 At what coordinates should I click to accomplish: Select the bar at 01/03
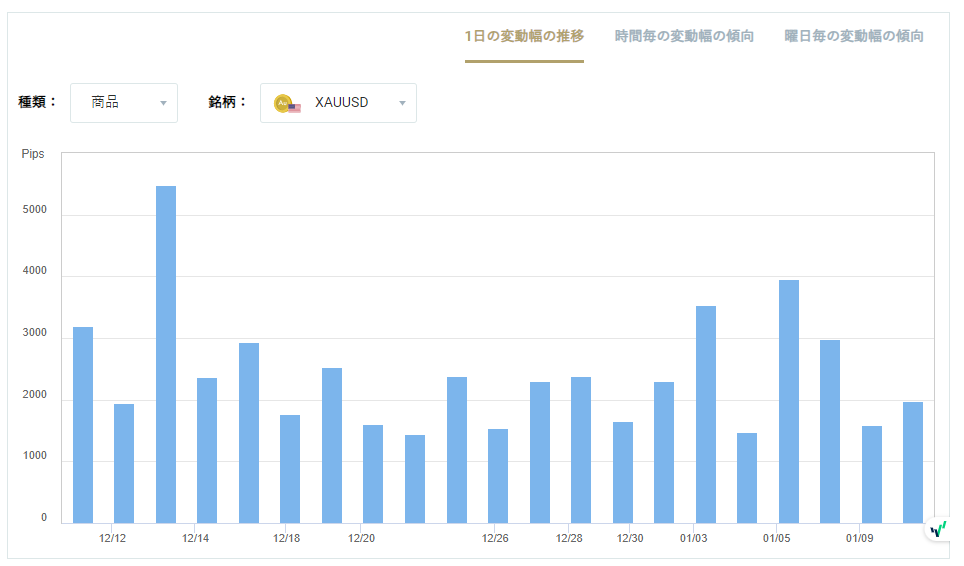(x=706, y=414)
